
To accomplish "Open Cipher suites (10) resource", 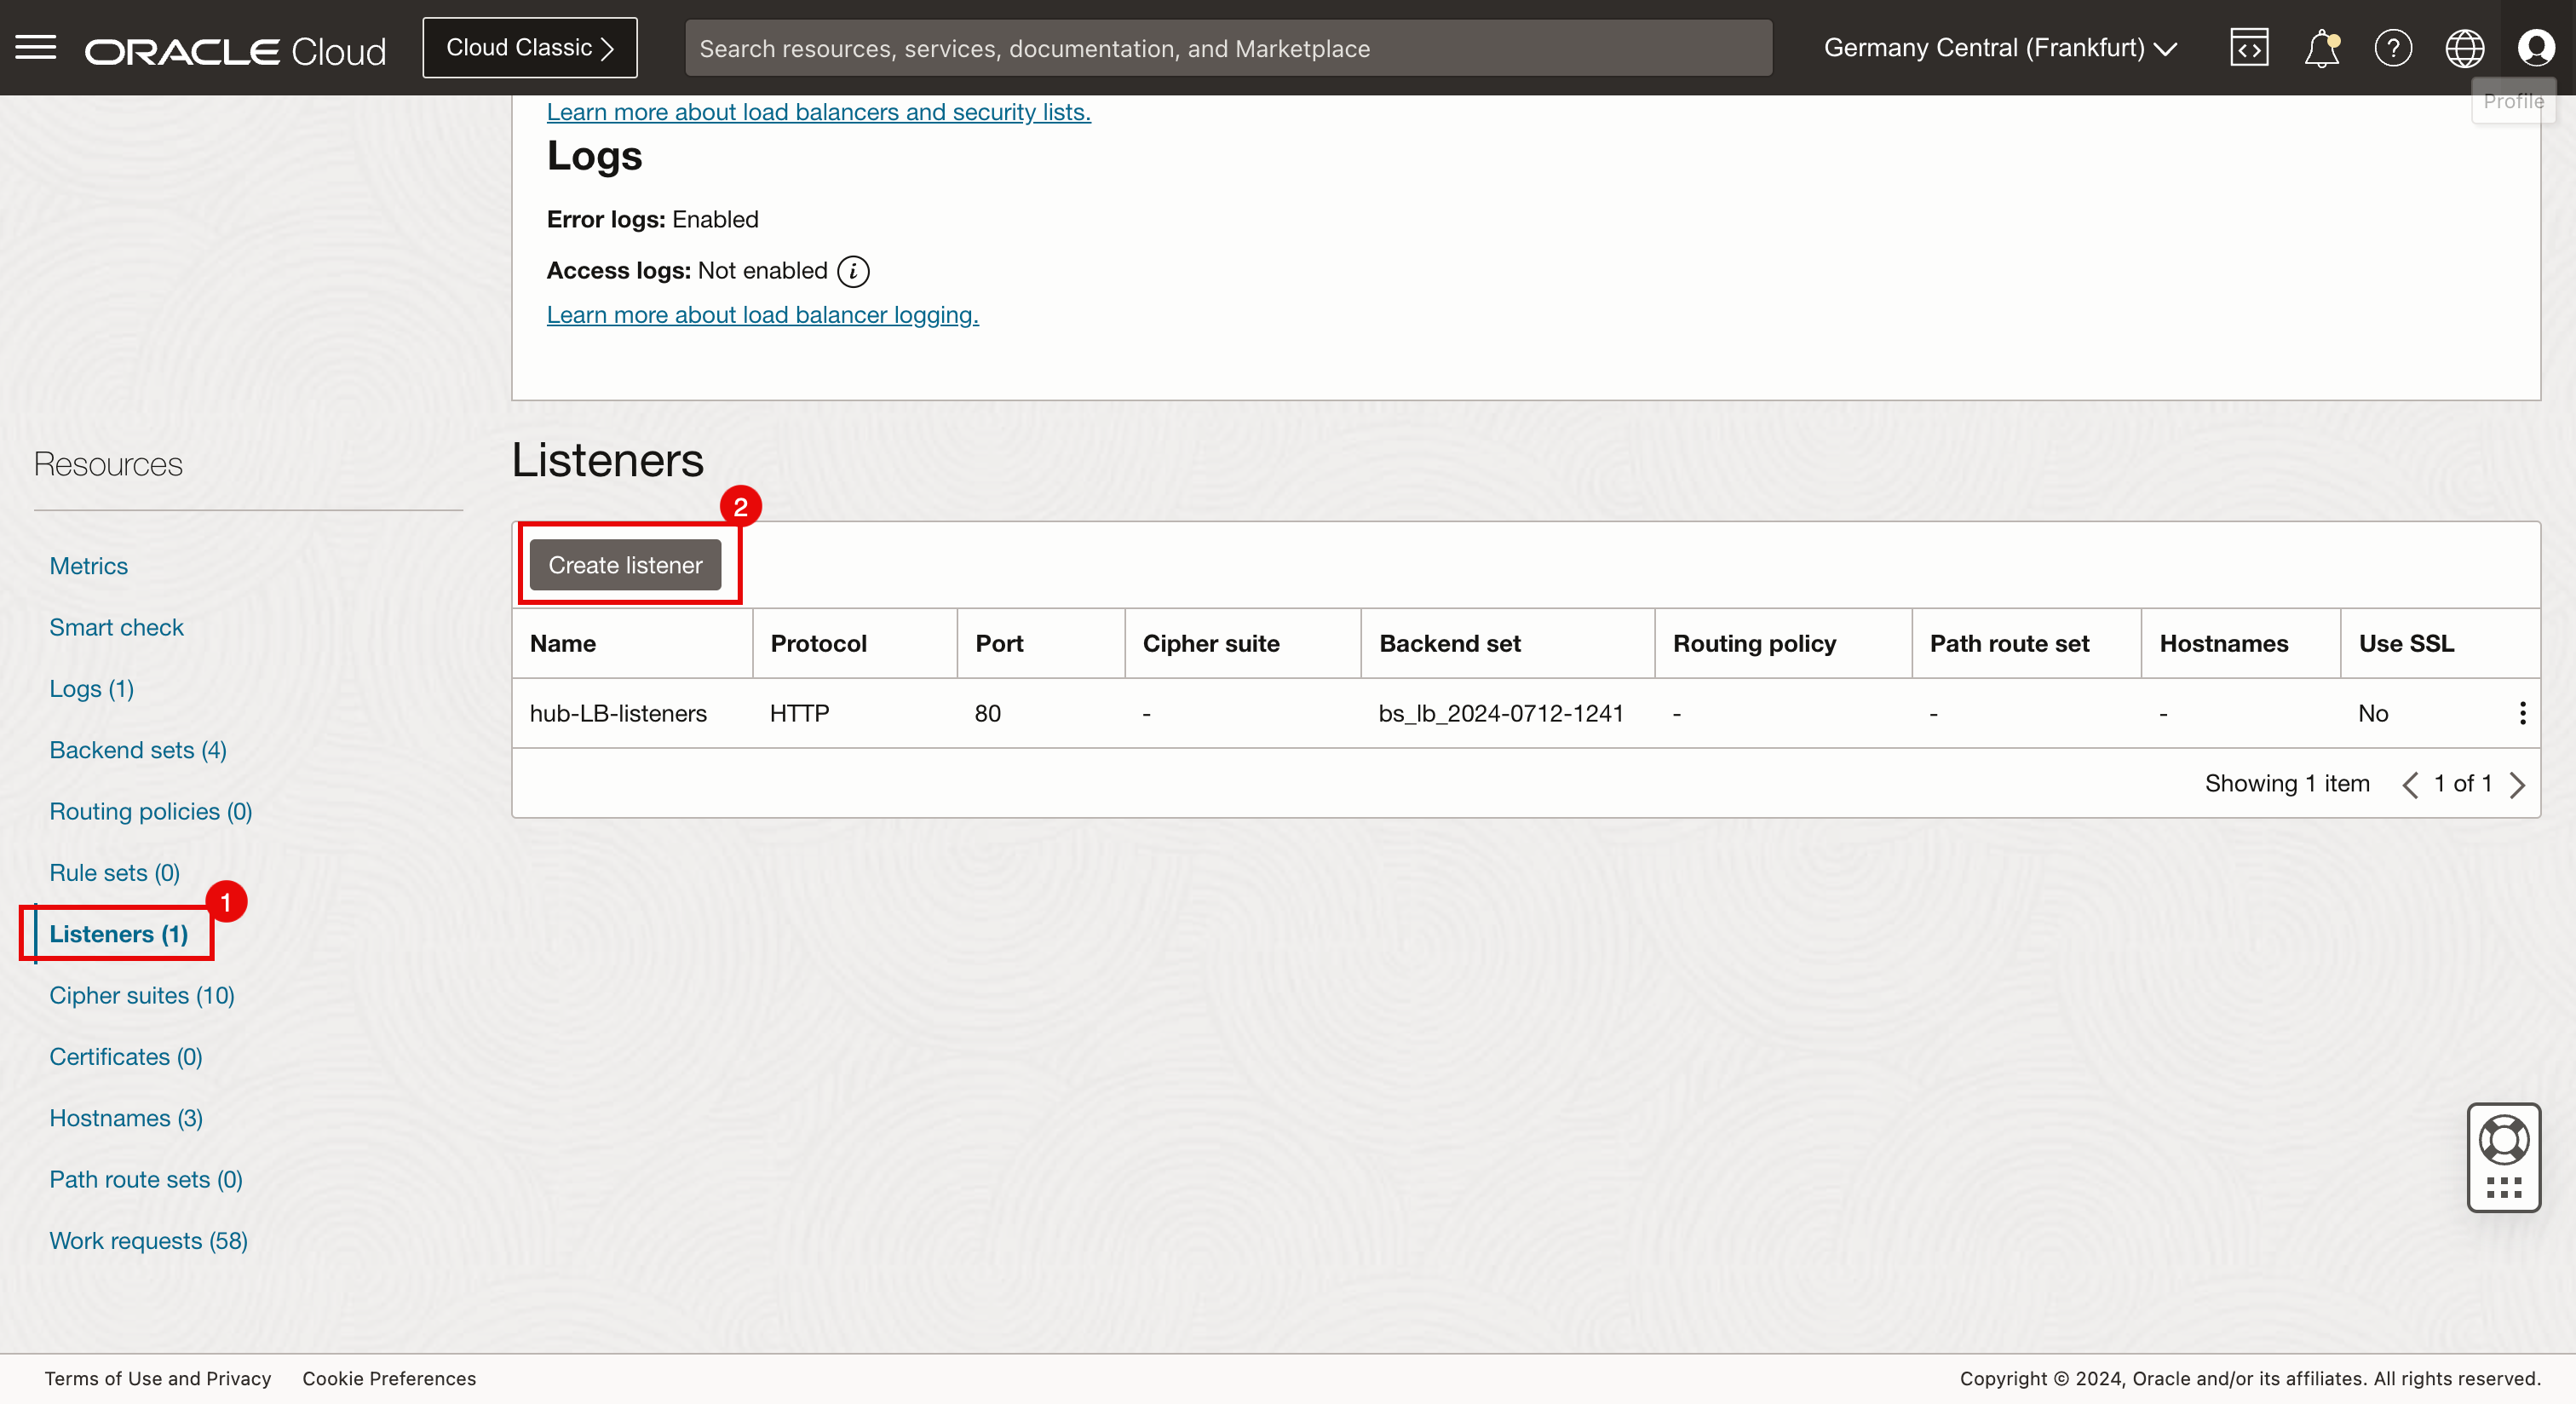I will coord(142,995).
